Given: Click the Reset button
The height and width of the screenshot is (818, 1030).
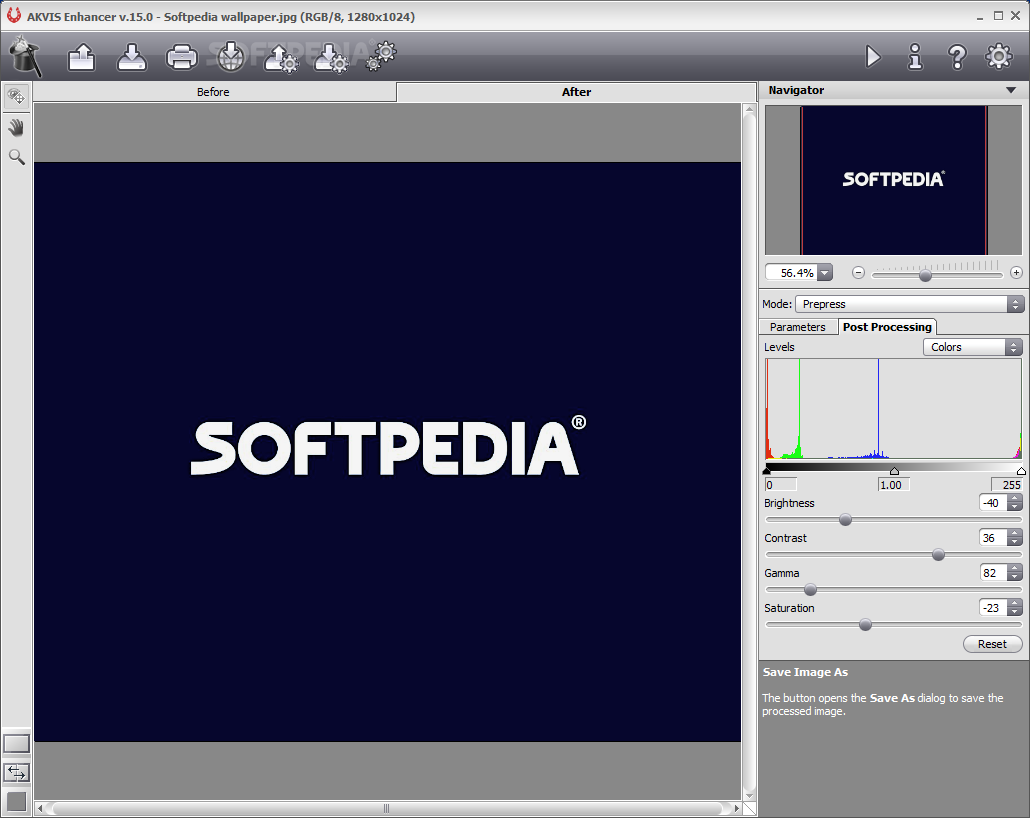Looking at the screenshot, I should click(992, 644).
